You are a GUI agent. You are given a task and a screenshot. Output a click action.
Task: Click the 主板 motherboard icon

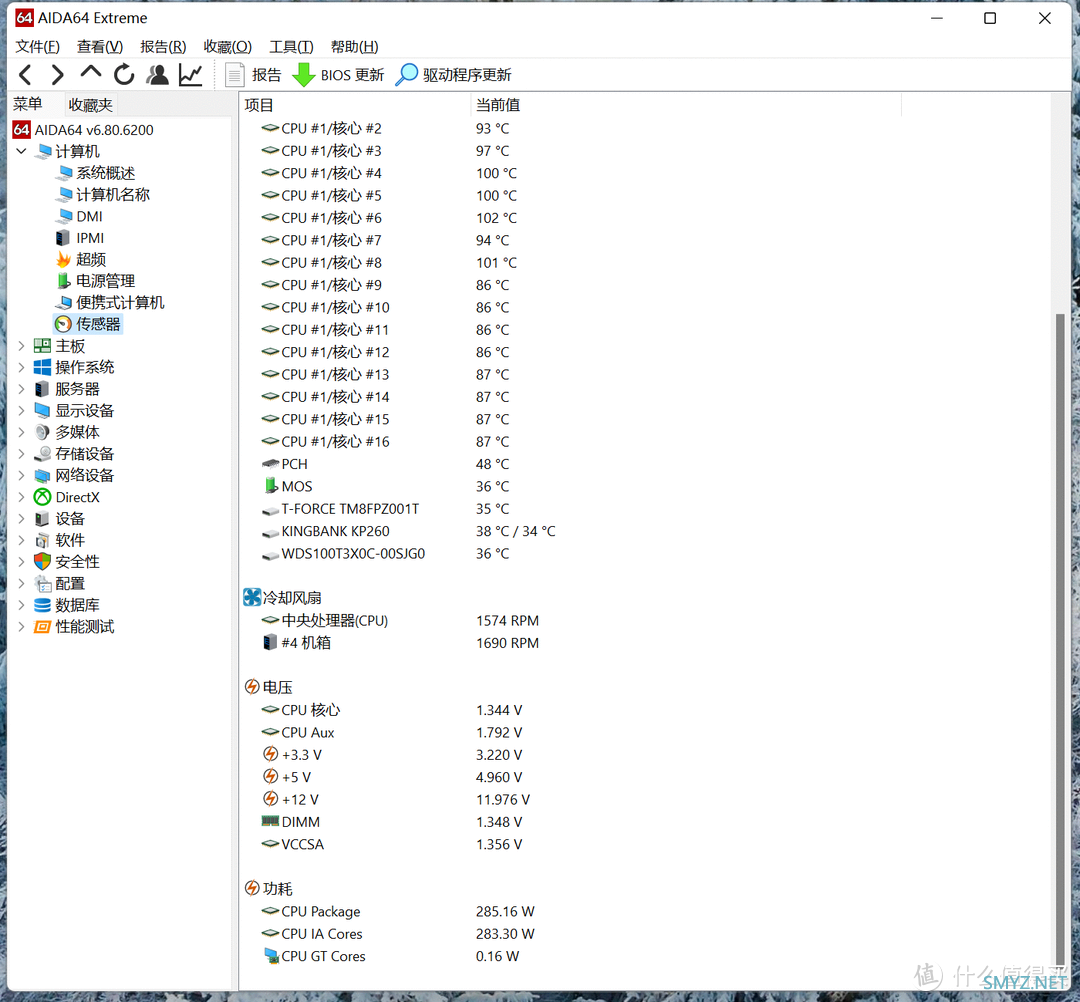pyautogui.click(x=42, y=346)
